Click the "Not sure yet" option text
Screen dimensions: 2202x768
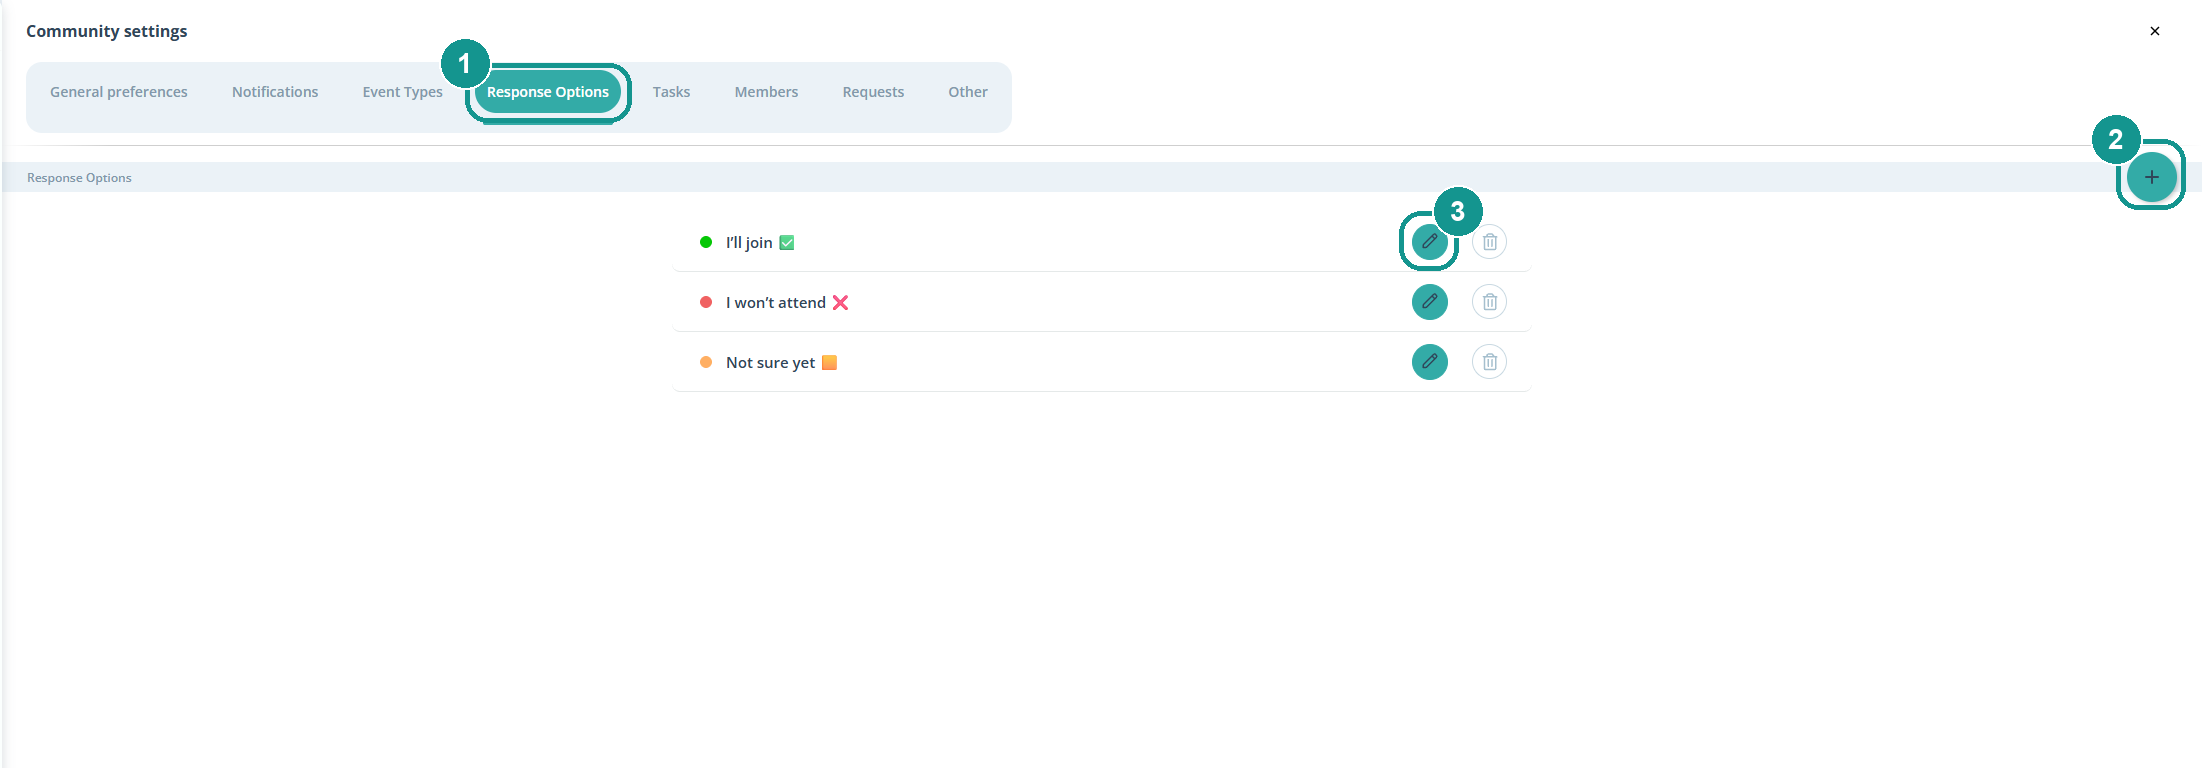coord(770,363)
